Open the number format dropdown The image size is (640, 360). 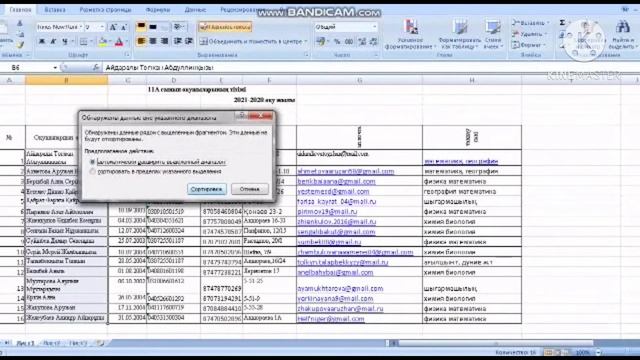pos(374,27)
